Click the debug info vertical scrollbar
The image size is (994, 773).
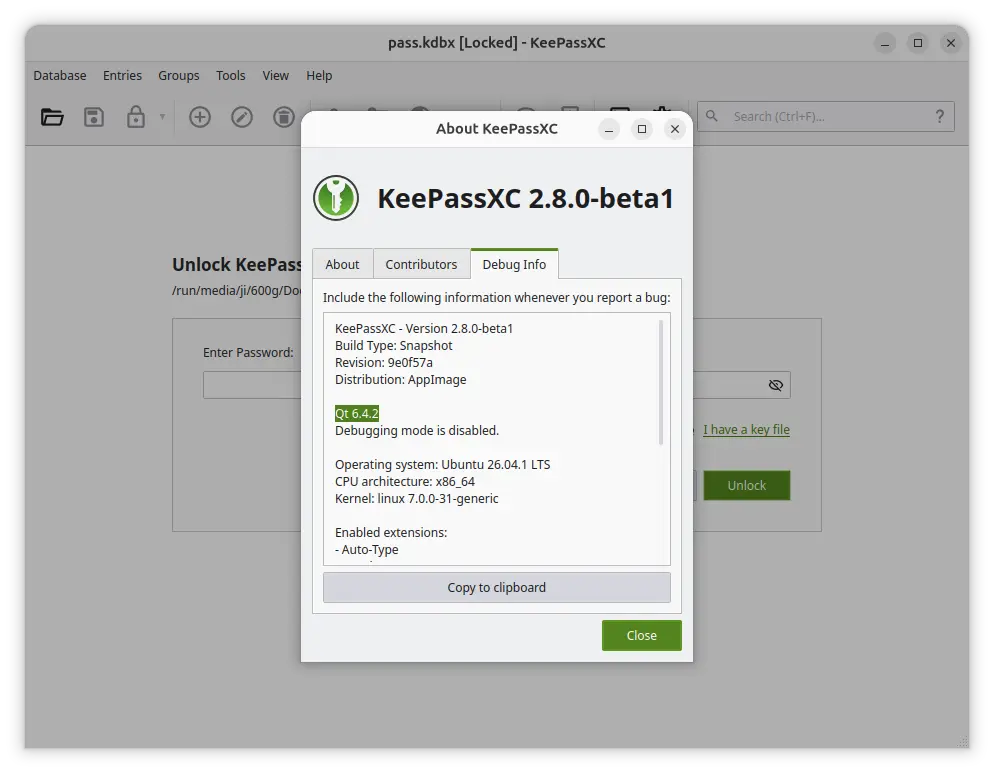click(x=661, y=382)
